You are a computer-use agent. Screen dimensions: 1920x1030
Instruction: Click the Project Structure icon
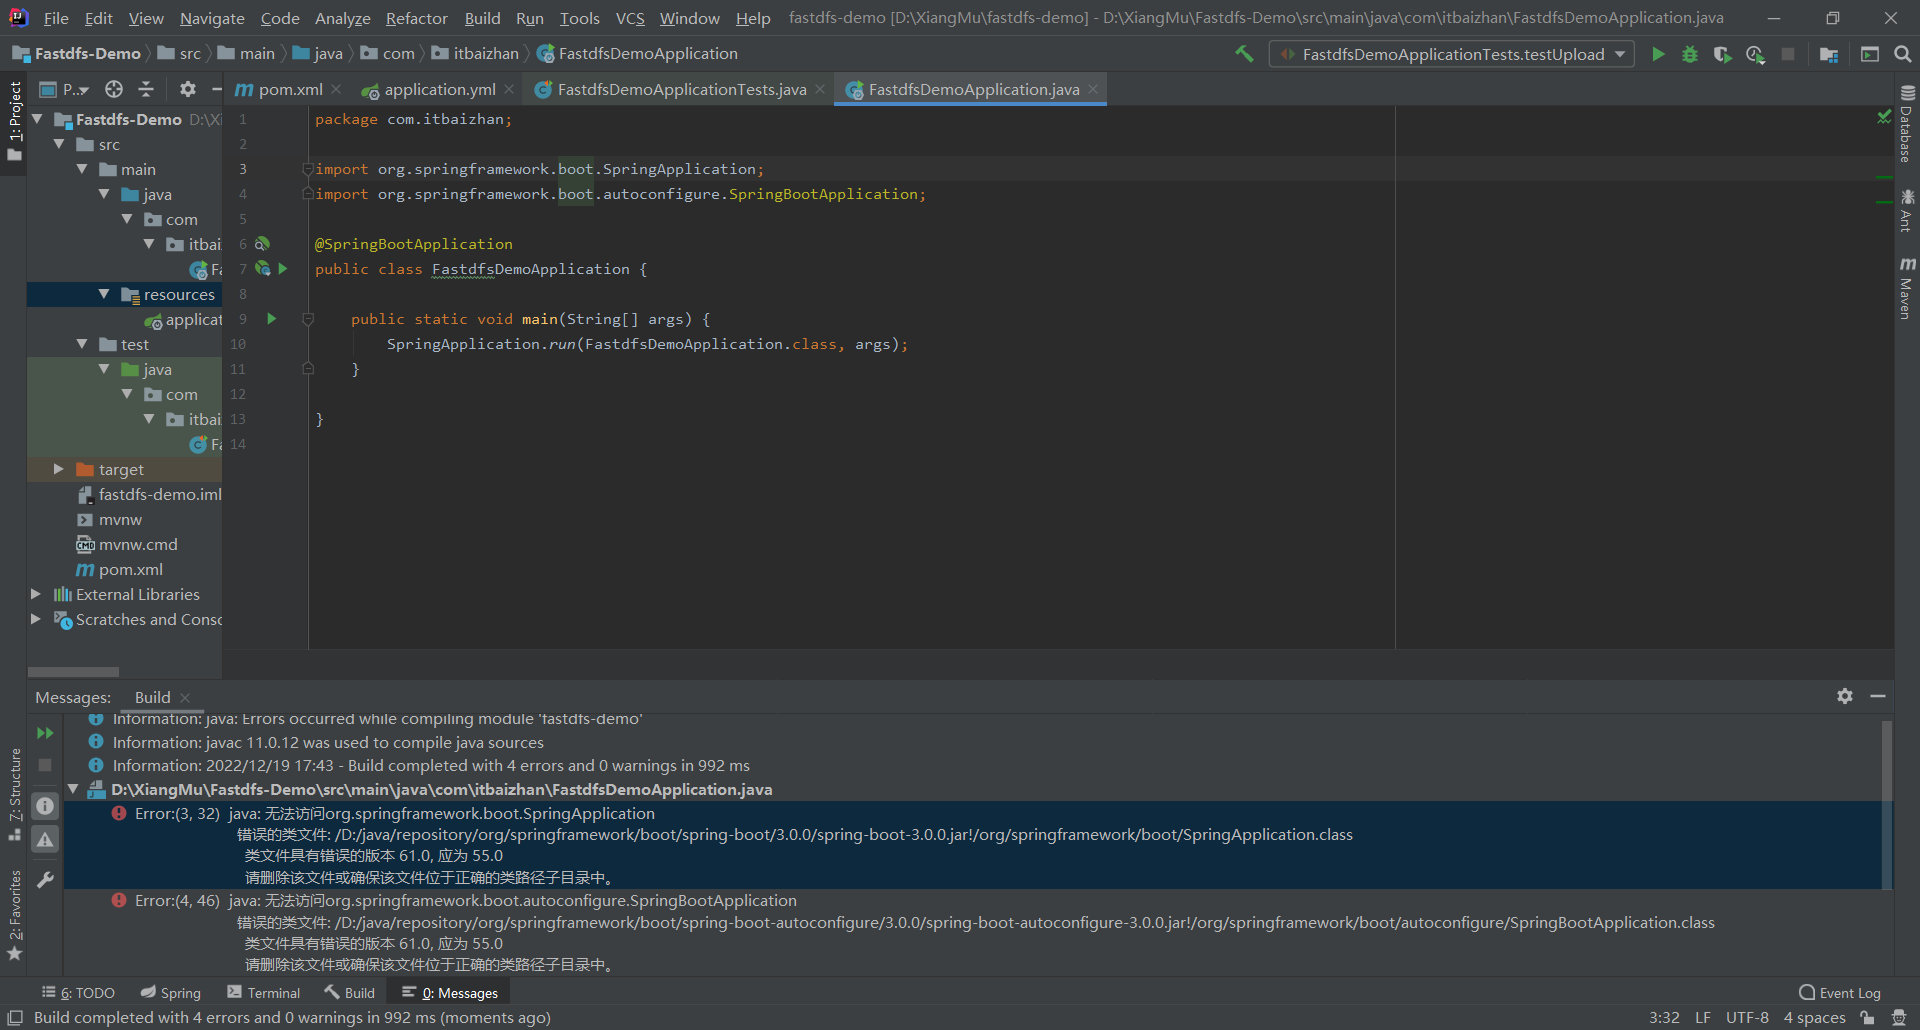[1829, 54]
